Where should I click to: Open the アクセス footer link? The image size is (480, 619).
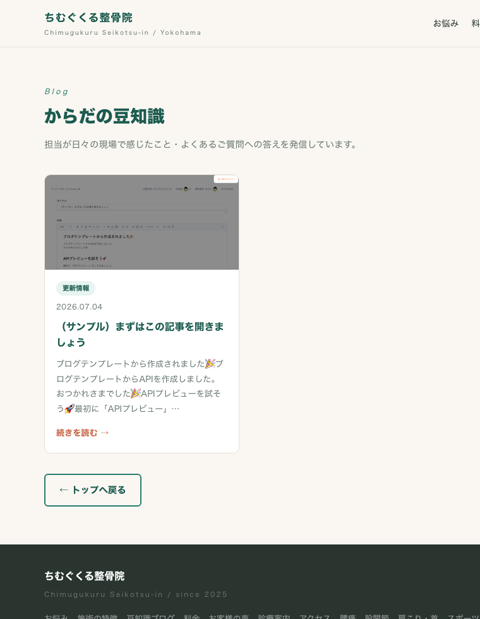click(315, 616)
